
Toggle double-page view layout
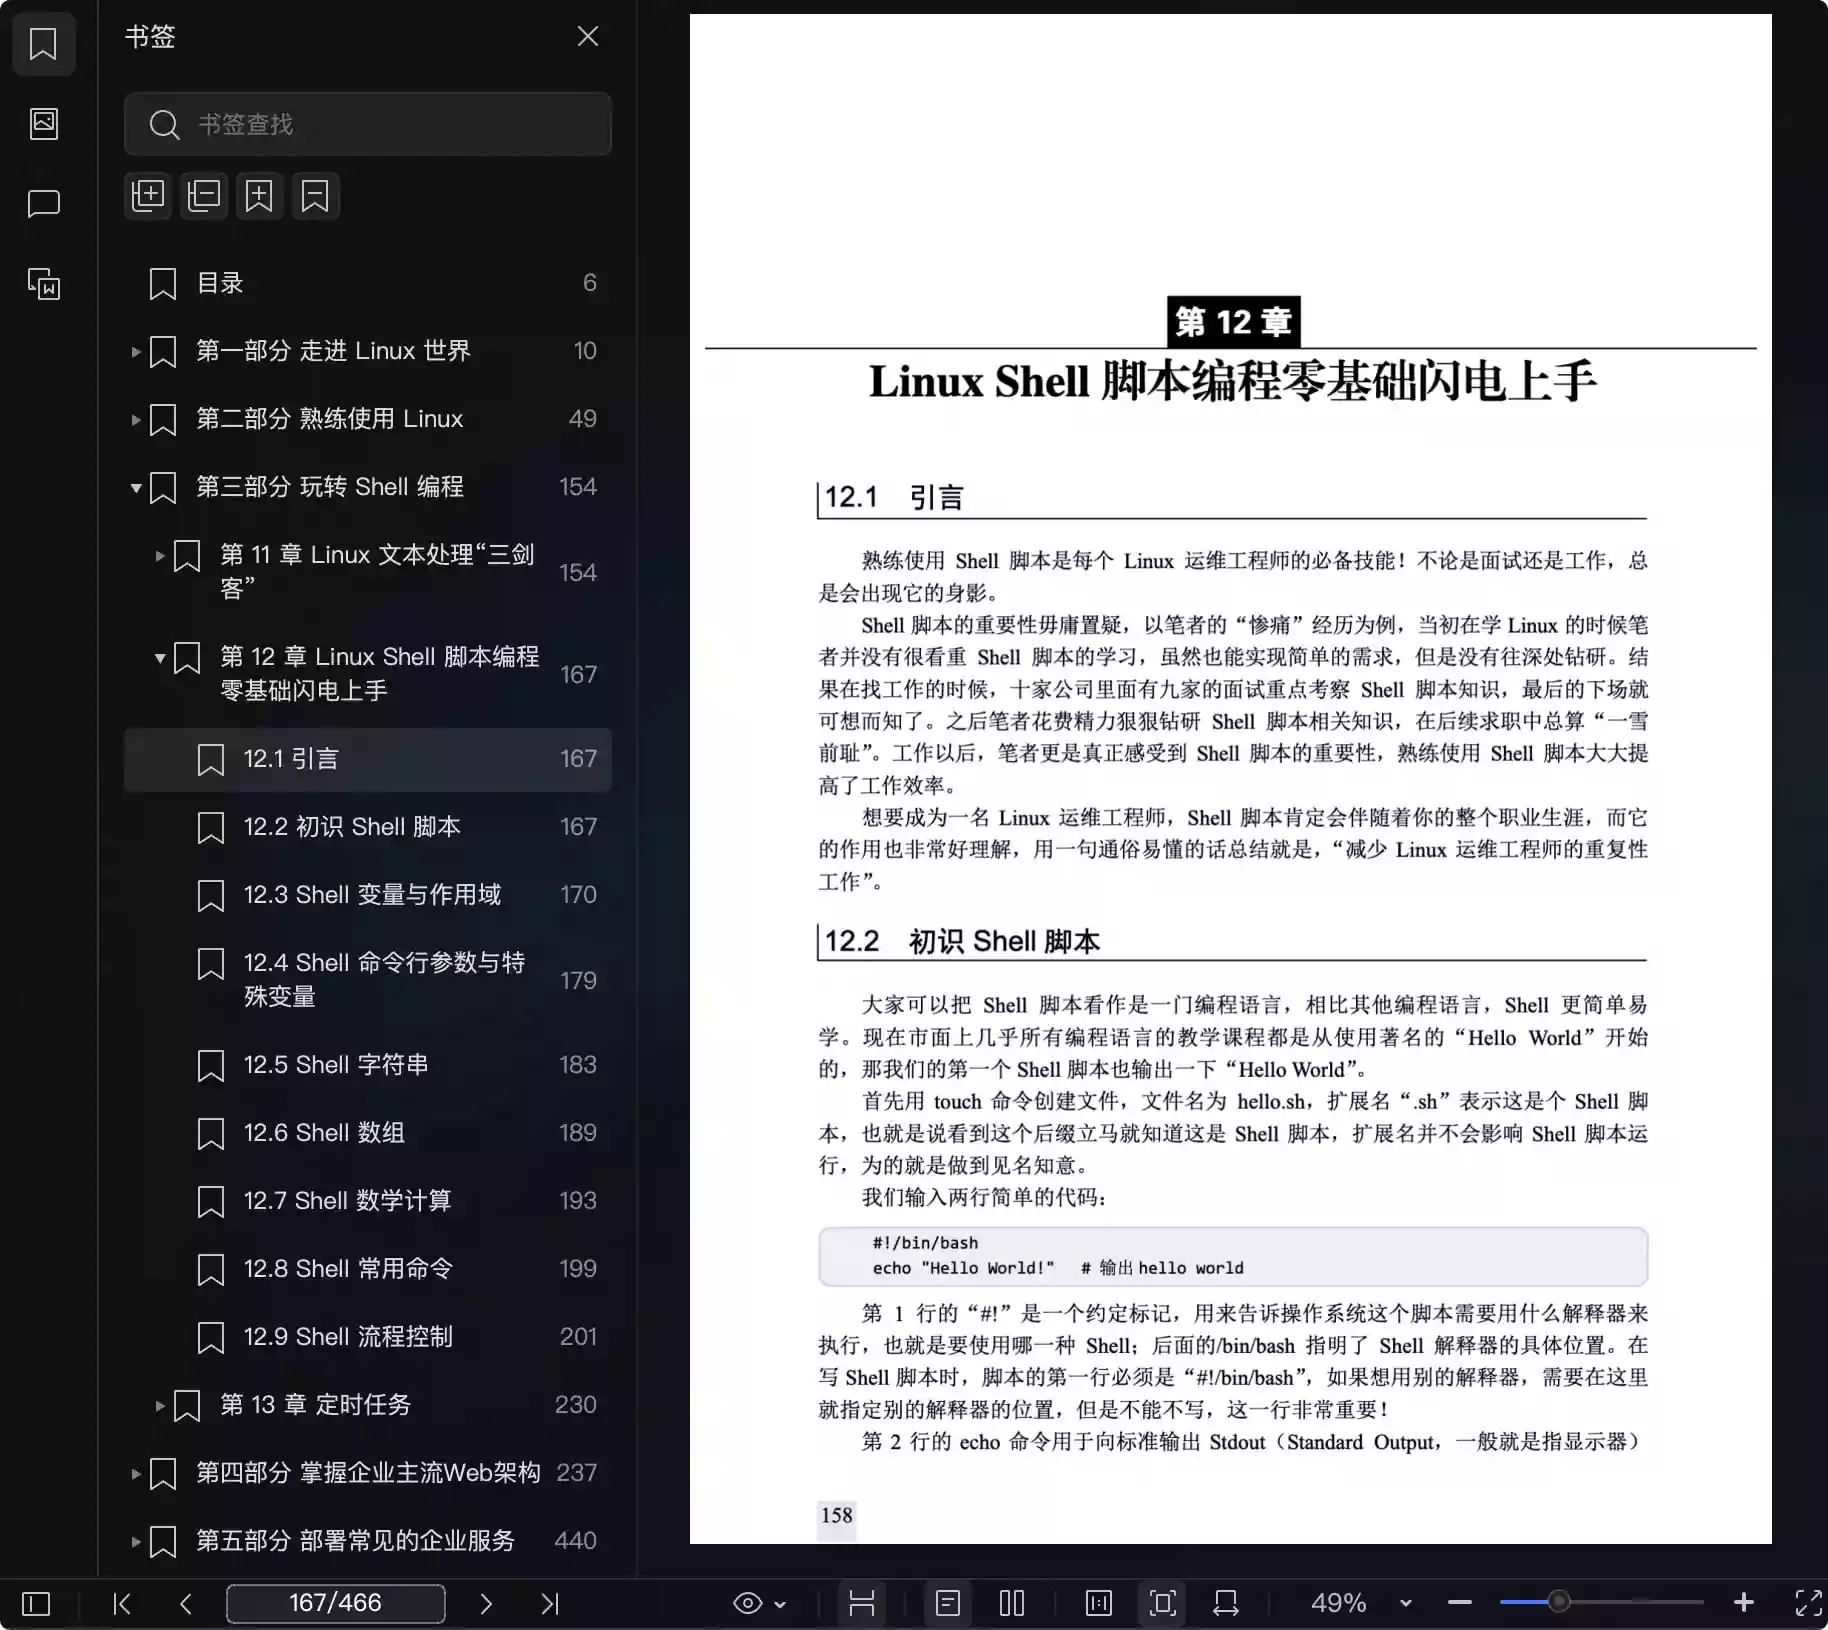[1012, 1603]
